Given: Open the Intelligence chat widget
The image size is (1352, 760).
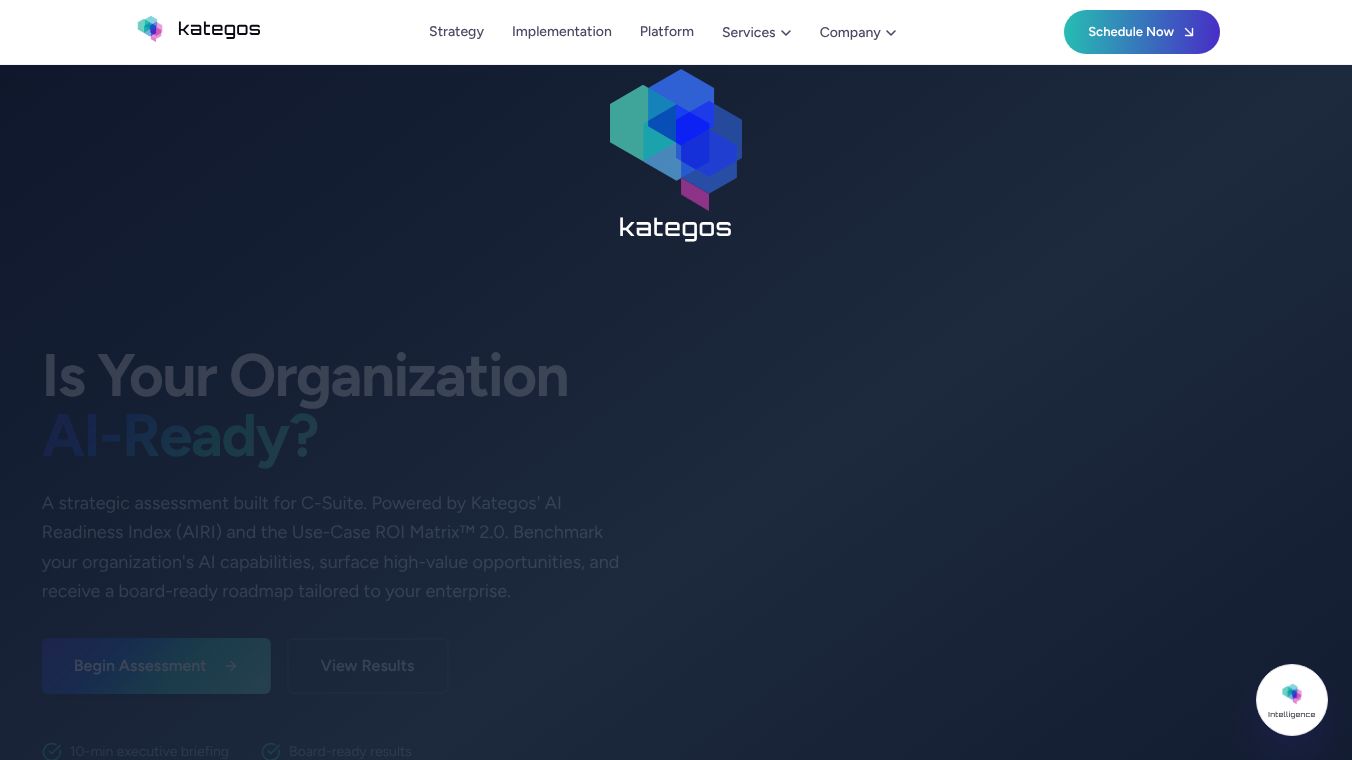Looking at the screenshot, I should click(x=1291, y=700).
